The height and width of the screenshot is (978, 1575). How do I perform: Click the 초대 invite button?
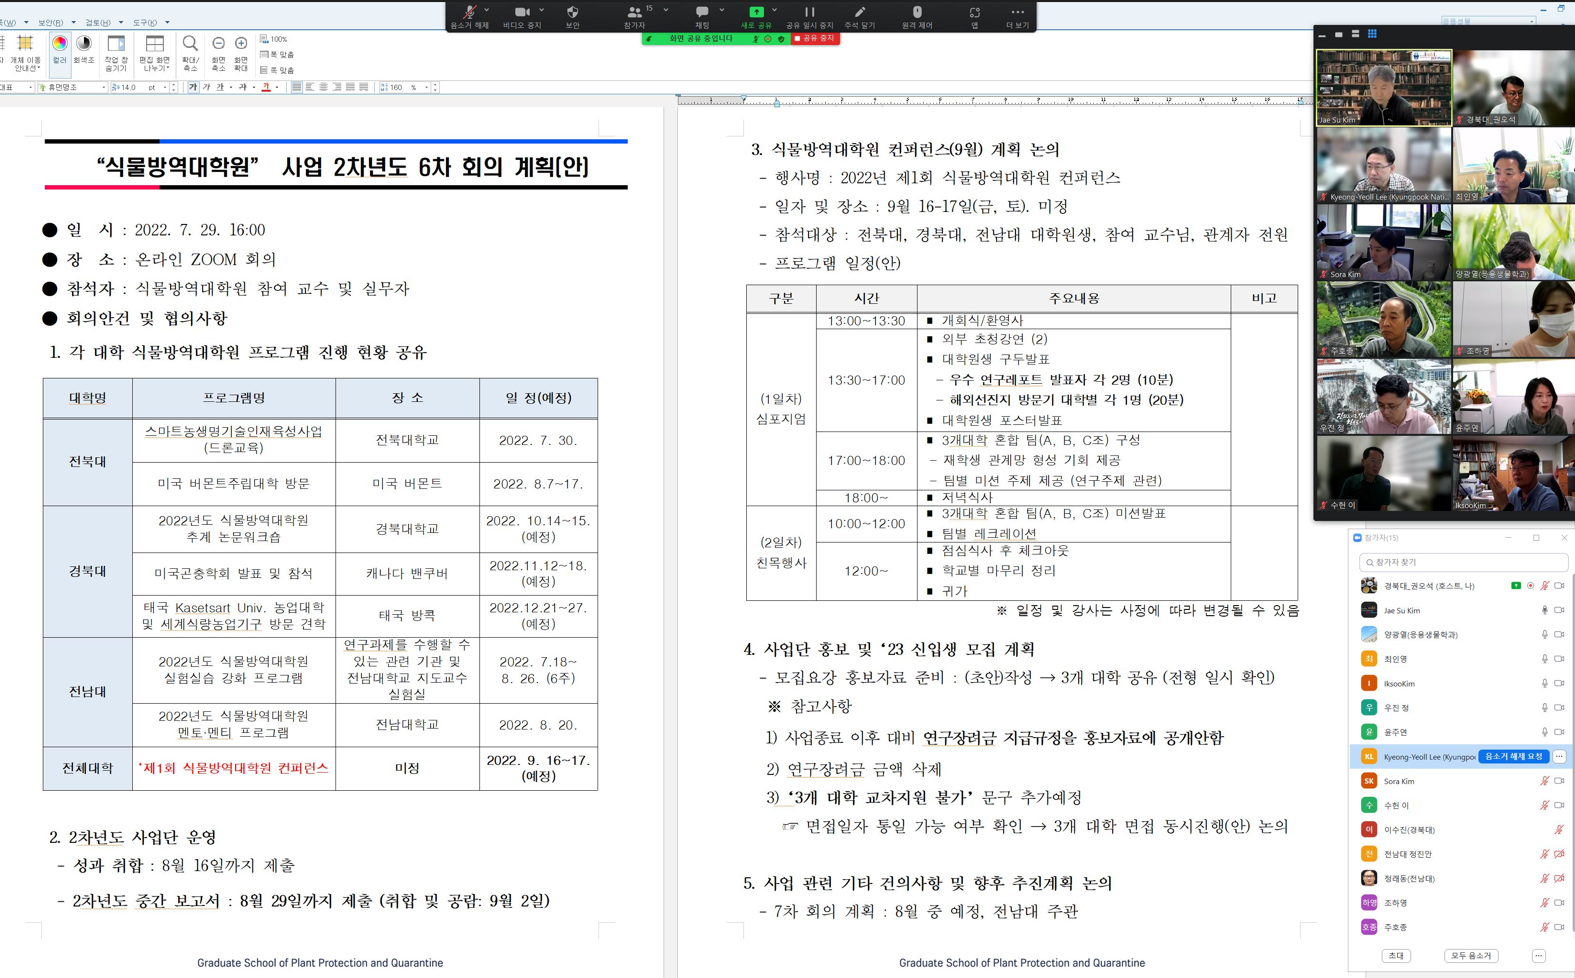1397,956
